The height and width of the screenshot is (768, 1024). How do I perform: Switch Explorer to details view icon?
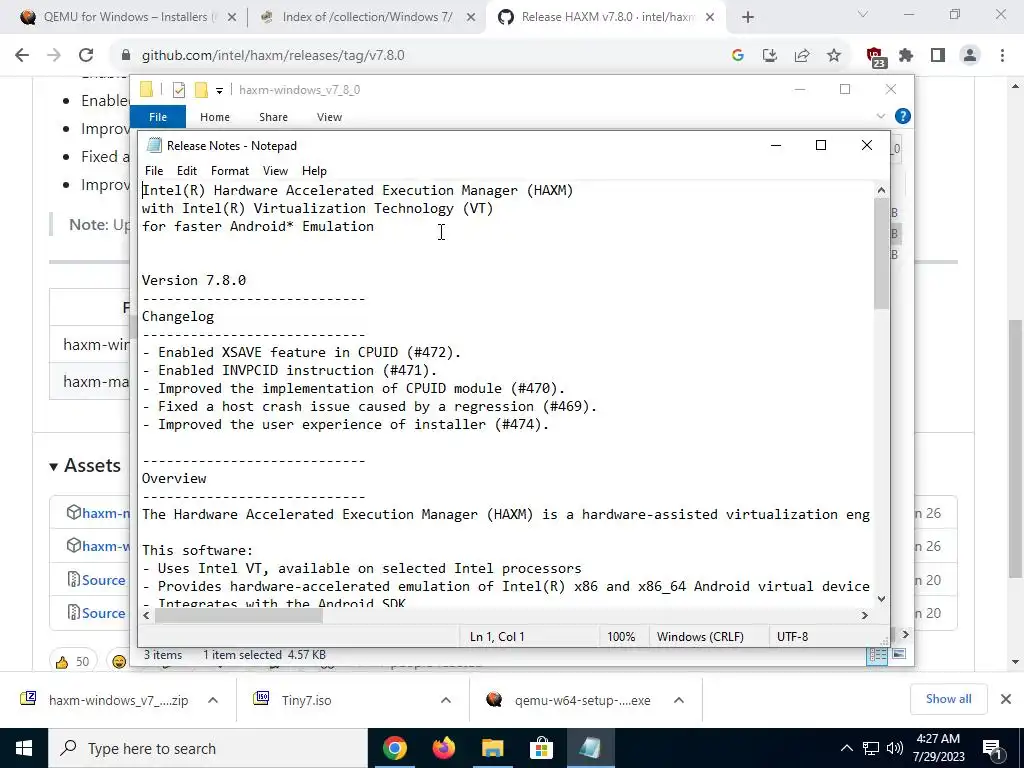pos(877,654)
